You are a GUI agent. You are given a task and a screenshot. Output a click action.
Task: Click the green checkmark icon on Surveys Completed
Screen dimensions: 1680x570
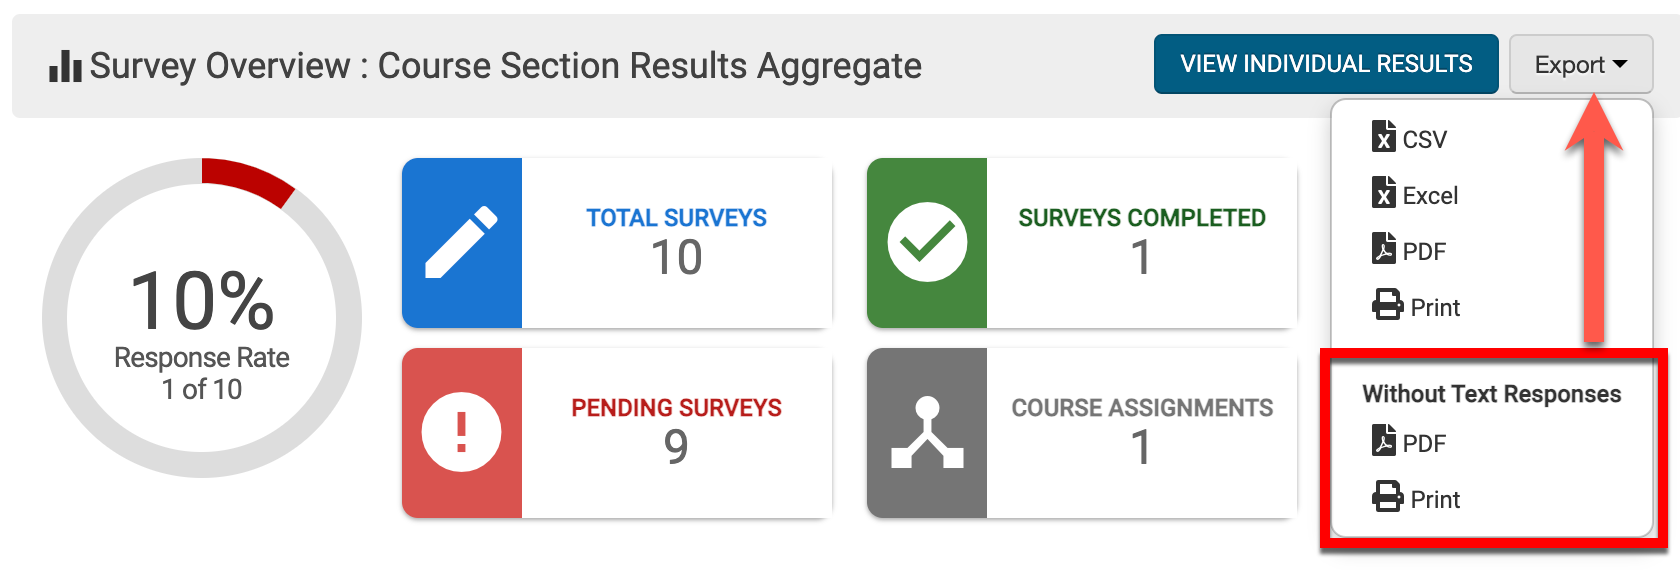927,243
